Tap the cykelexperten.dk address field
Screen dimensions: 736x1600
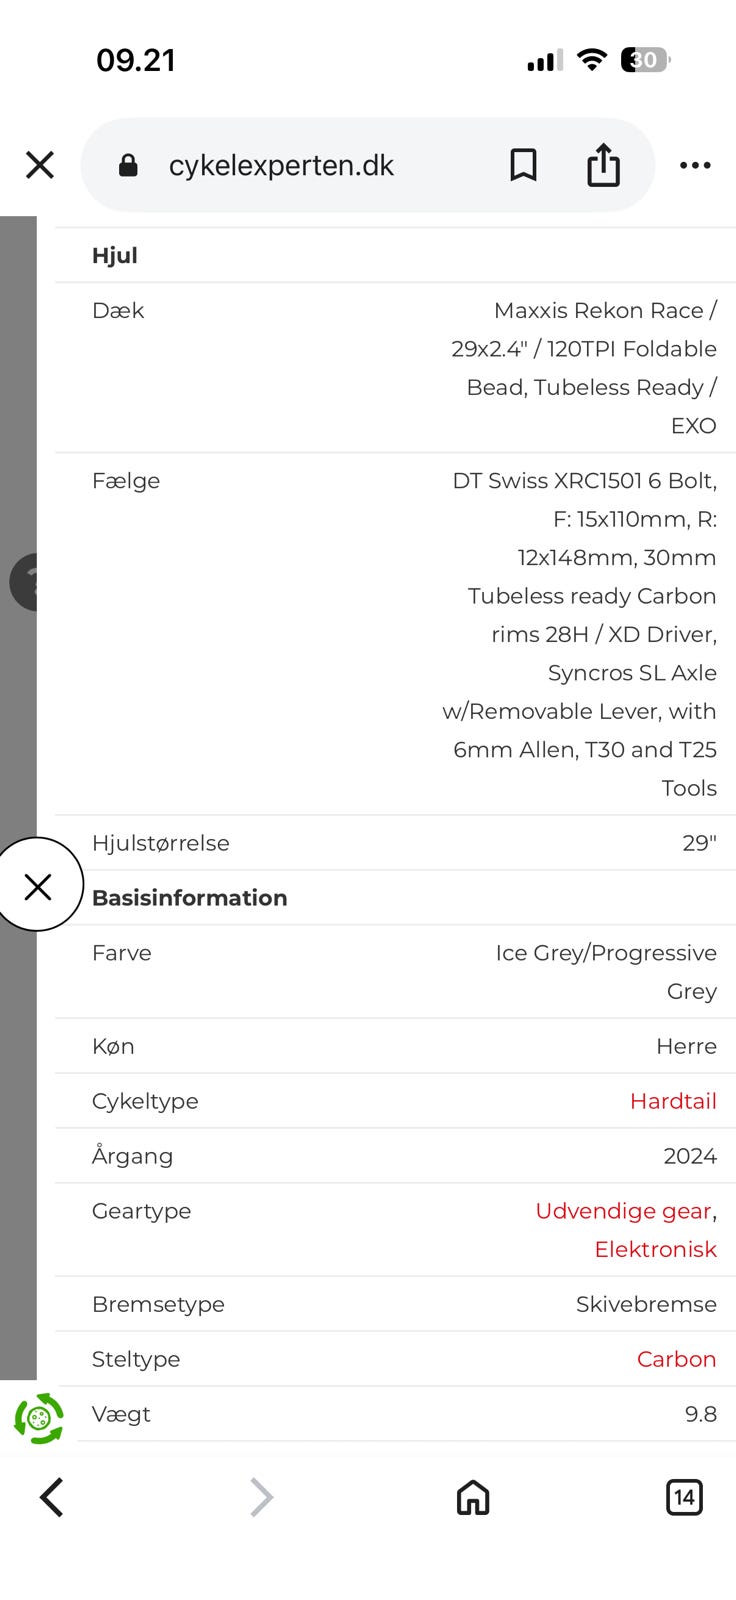(x=281, y=165)
